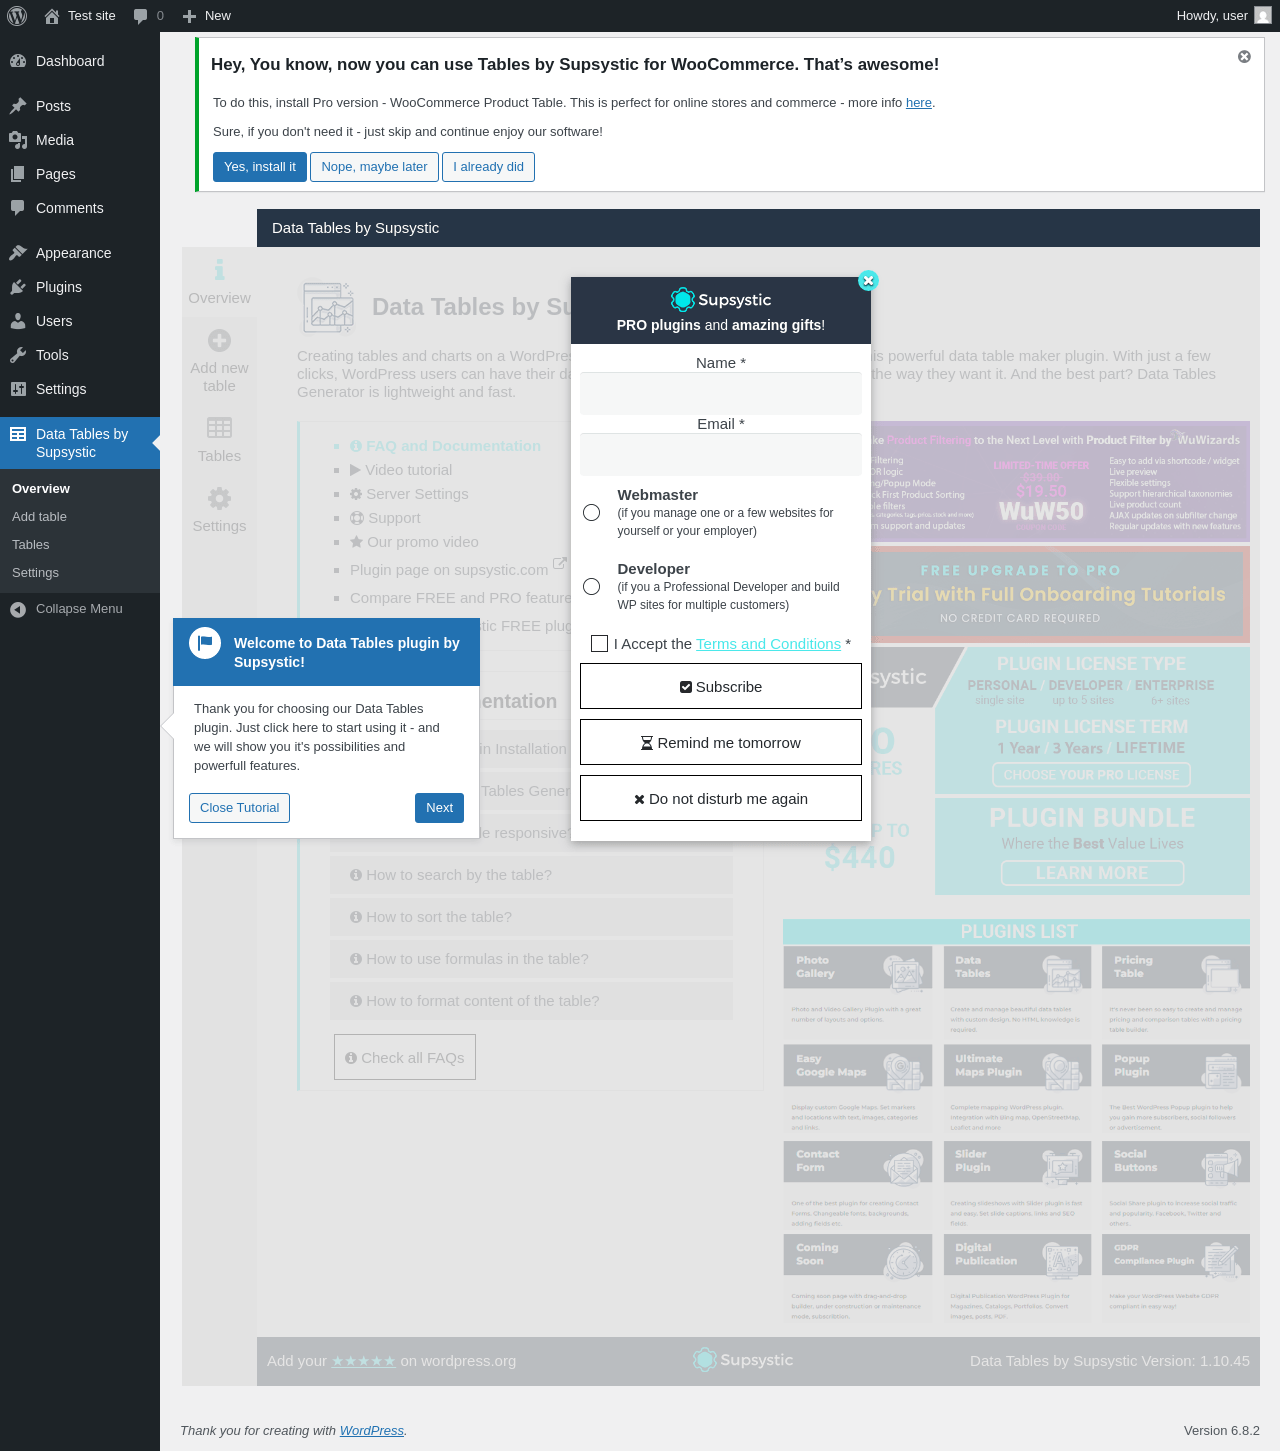Click Yes, install it button
Image resolution: width=1280 pixels, height=1451 pixels.
[x=260, y=167]
